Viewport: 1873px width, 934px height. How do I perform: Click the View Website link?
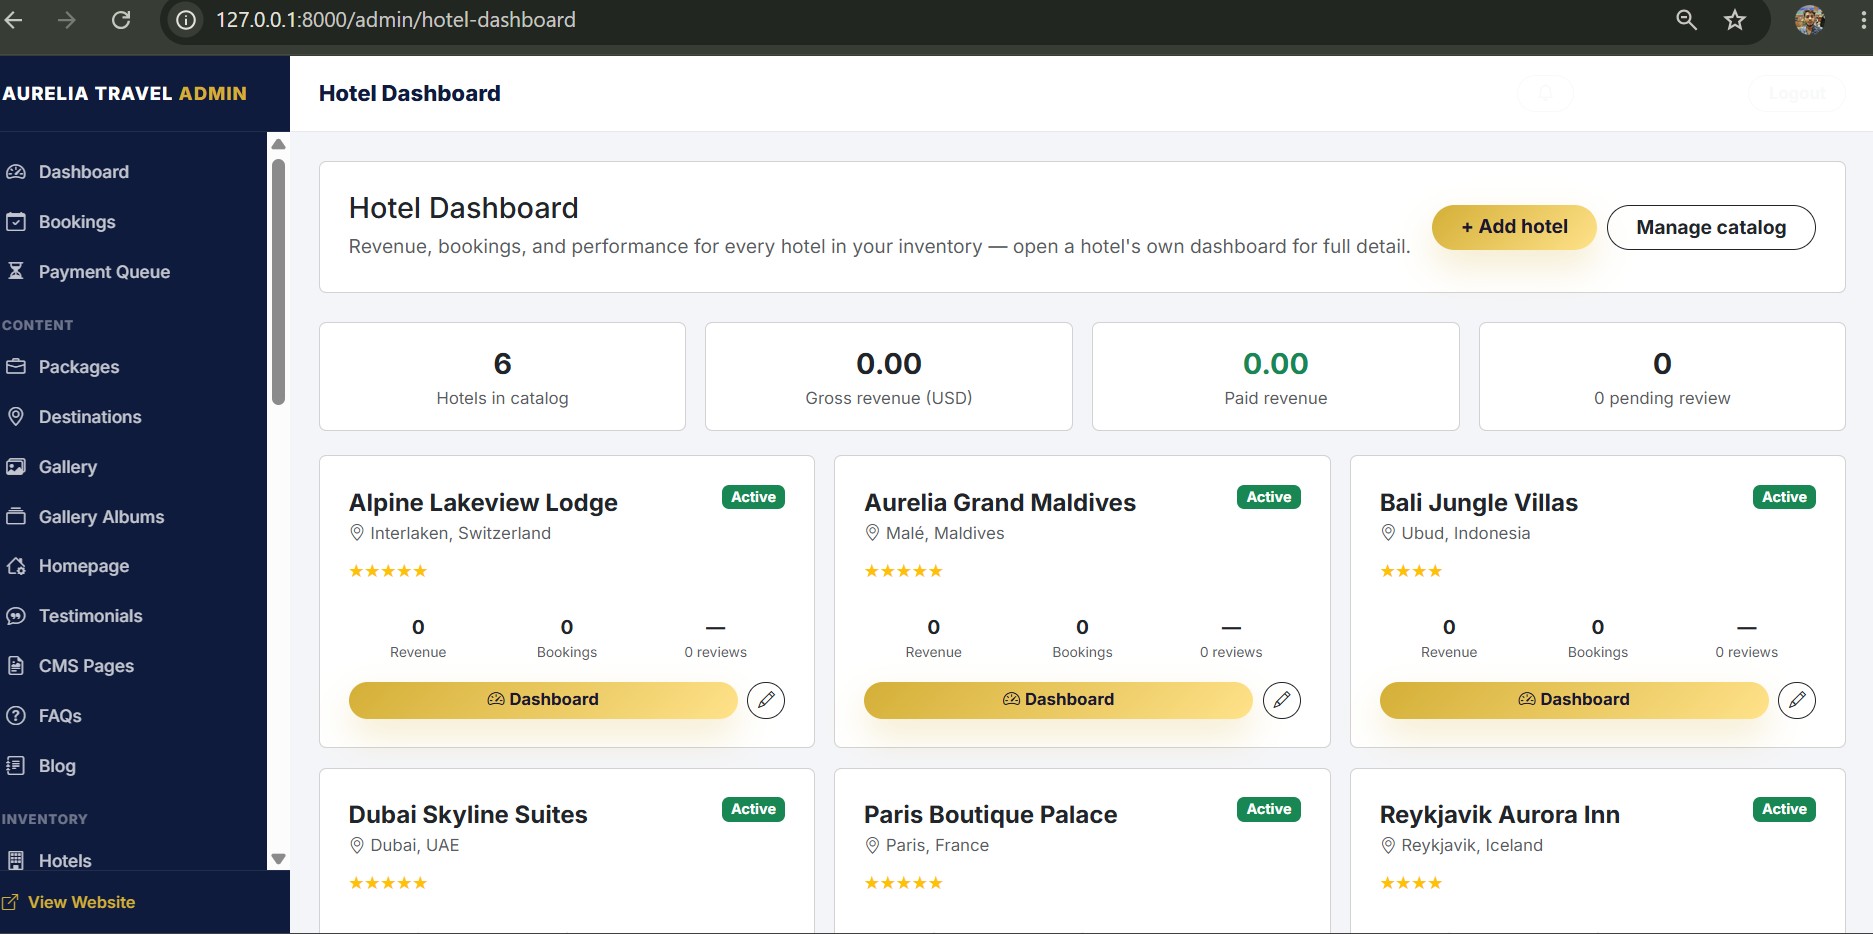81,902
